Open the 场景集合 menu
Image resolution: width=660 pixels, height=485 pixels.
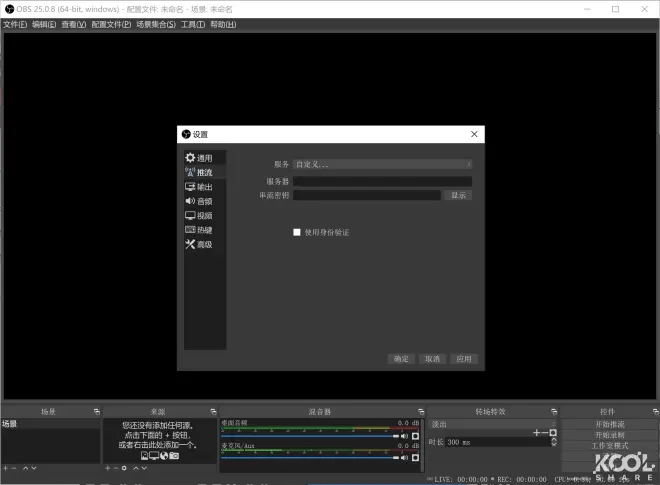click(156, 24)
